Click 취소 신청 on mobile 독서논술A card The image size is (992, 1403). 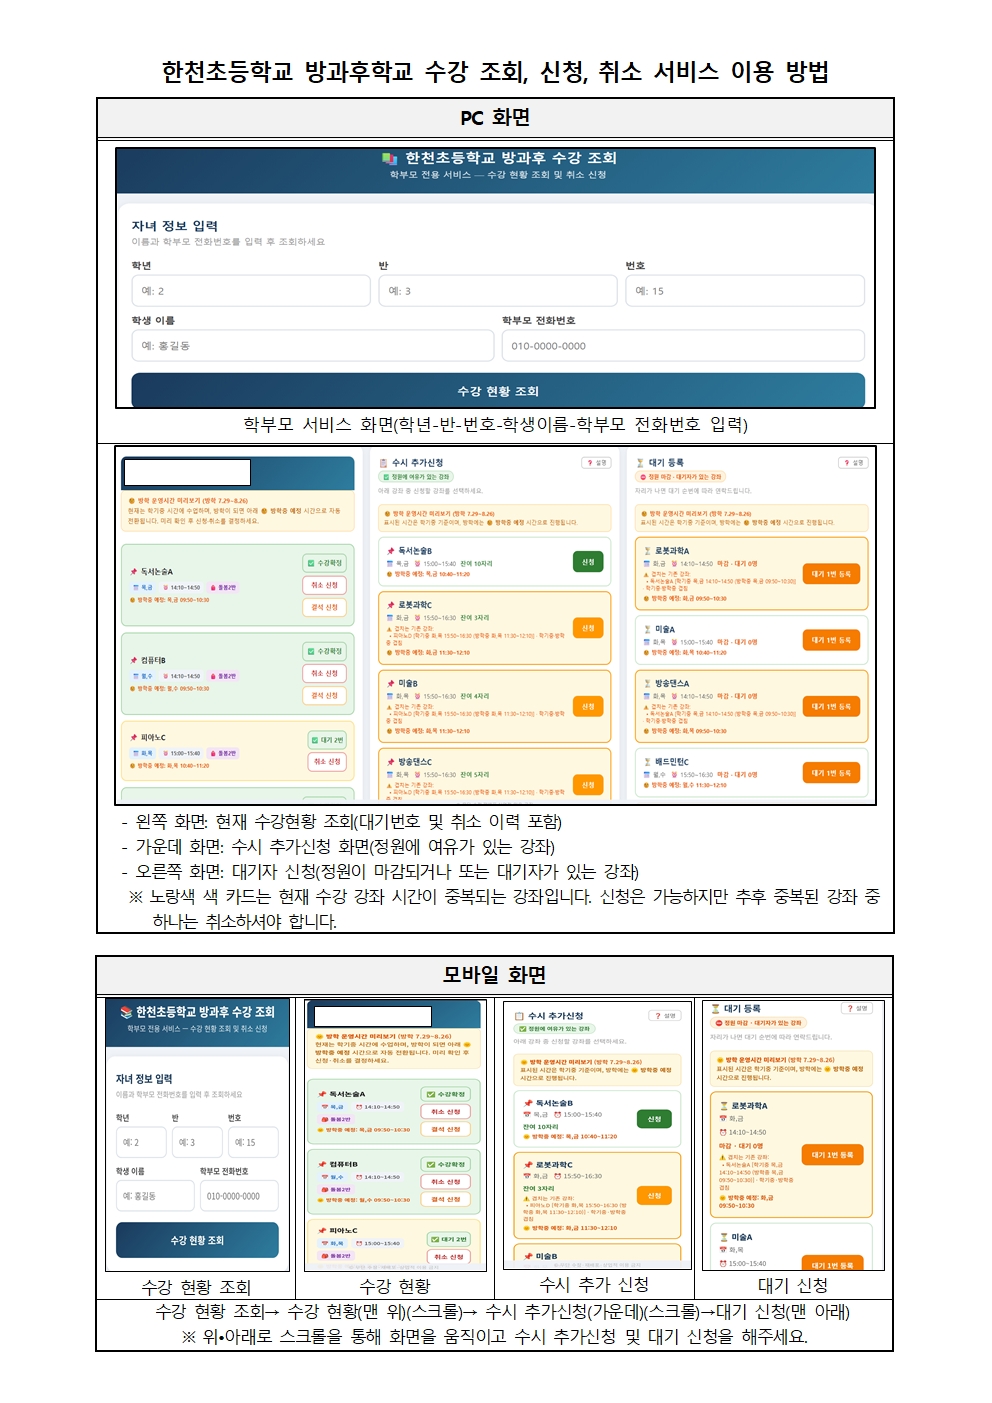click(446, 1111)
